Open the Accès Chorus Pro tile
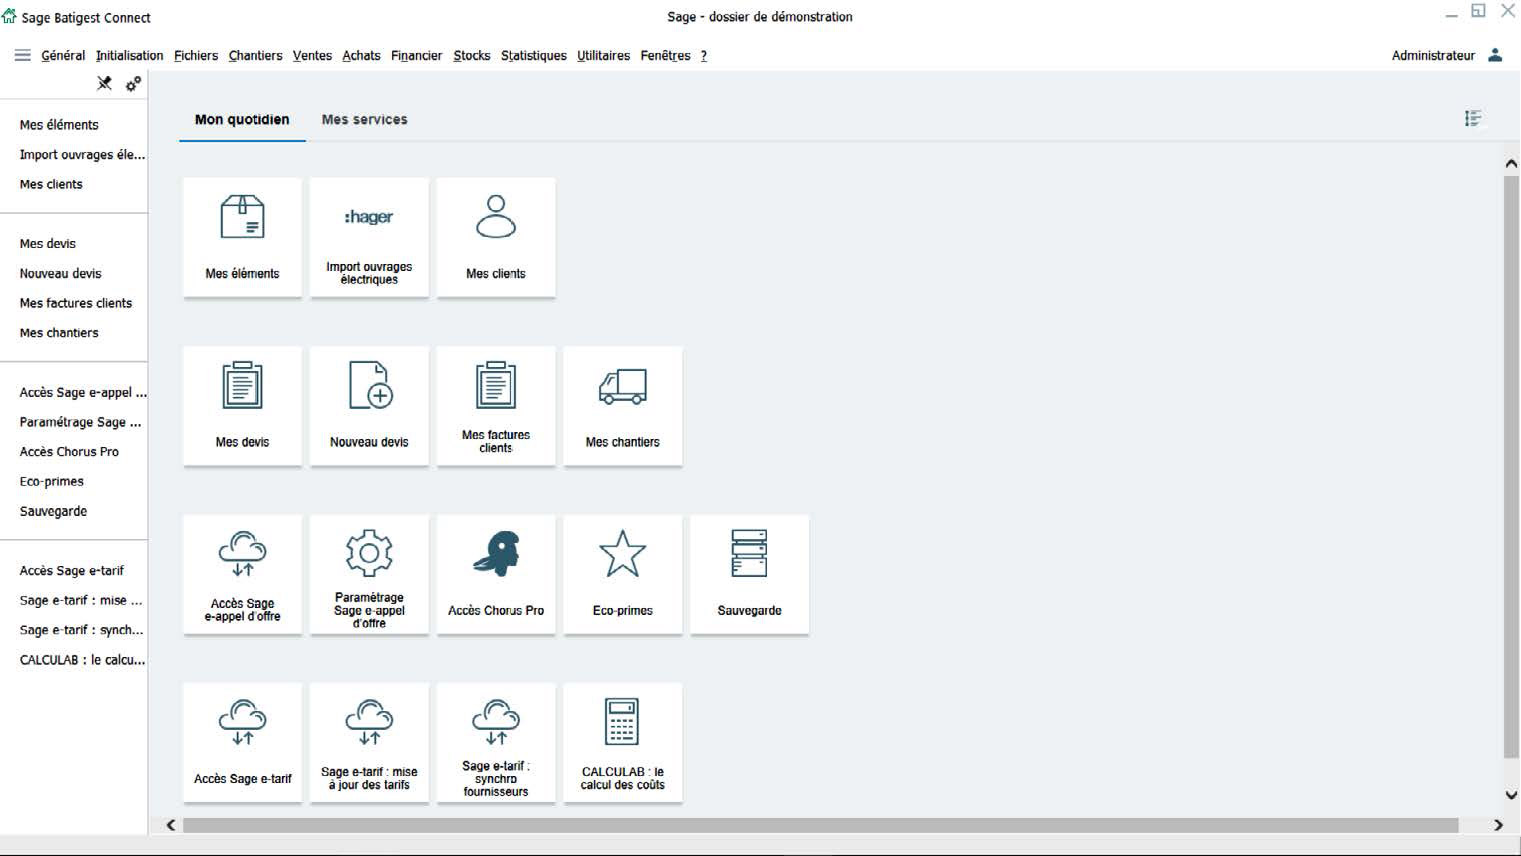The width and height of the screenshot is (1521, 856). point(496,574)
